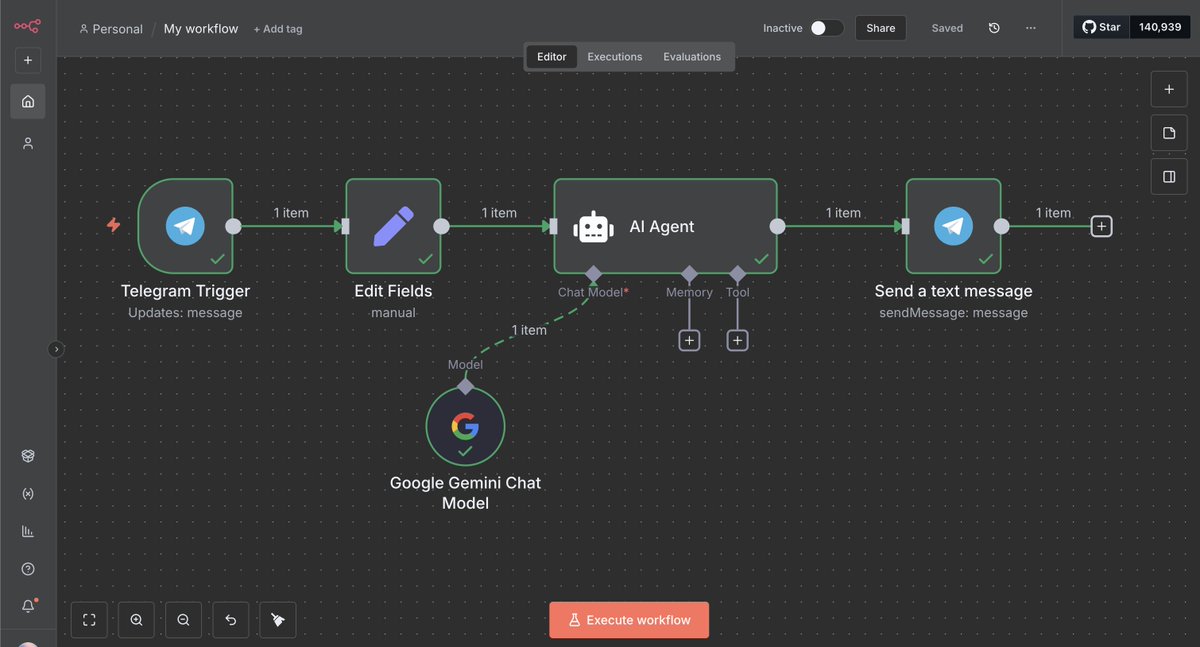This screenshot has height=647, width=1200.
Task: Click the plus icon in left sidebar
Action: (28, 60)
